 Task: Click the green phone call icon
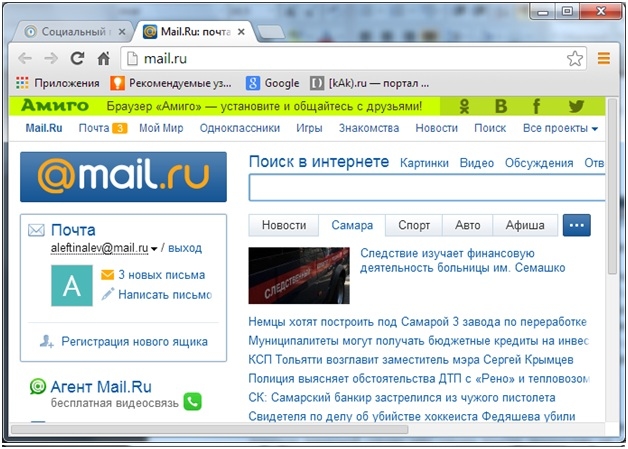tap(193, 401)
